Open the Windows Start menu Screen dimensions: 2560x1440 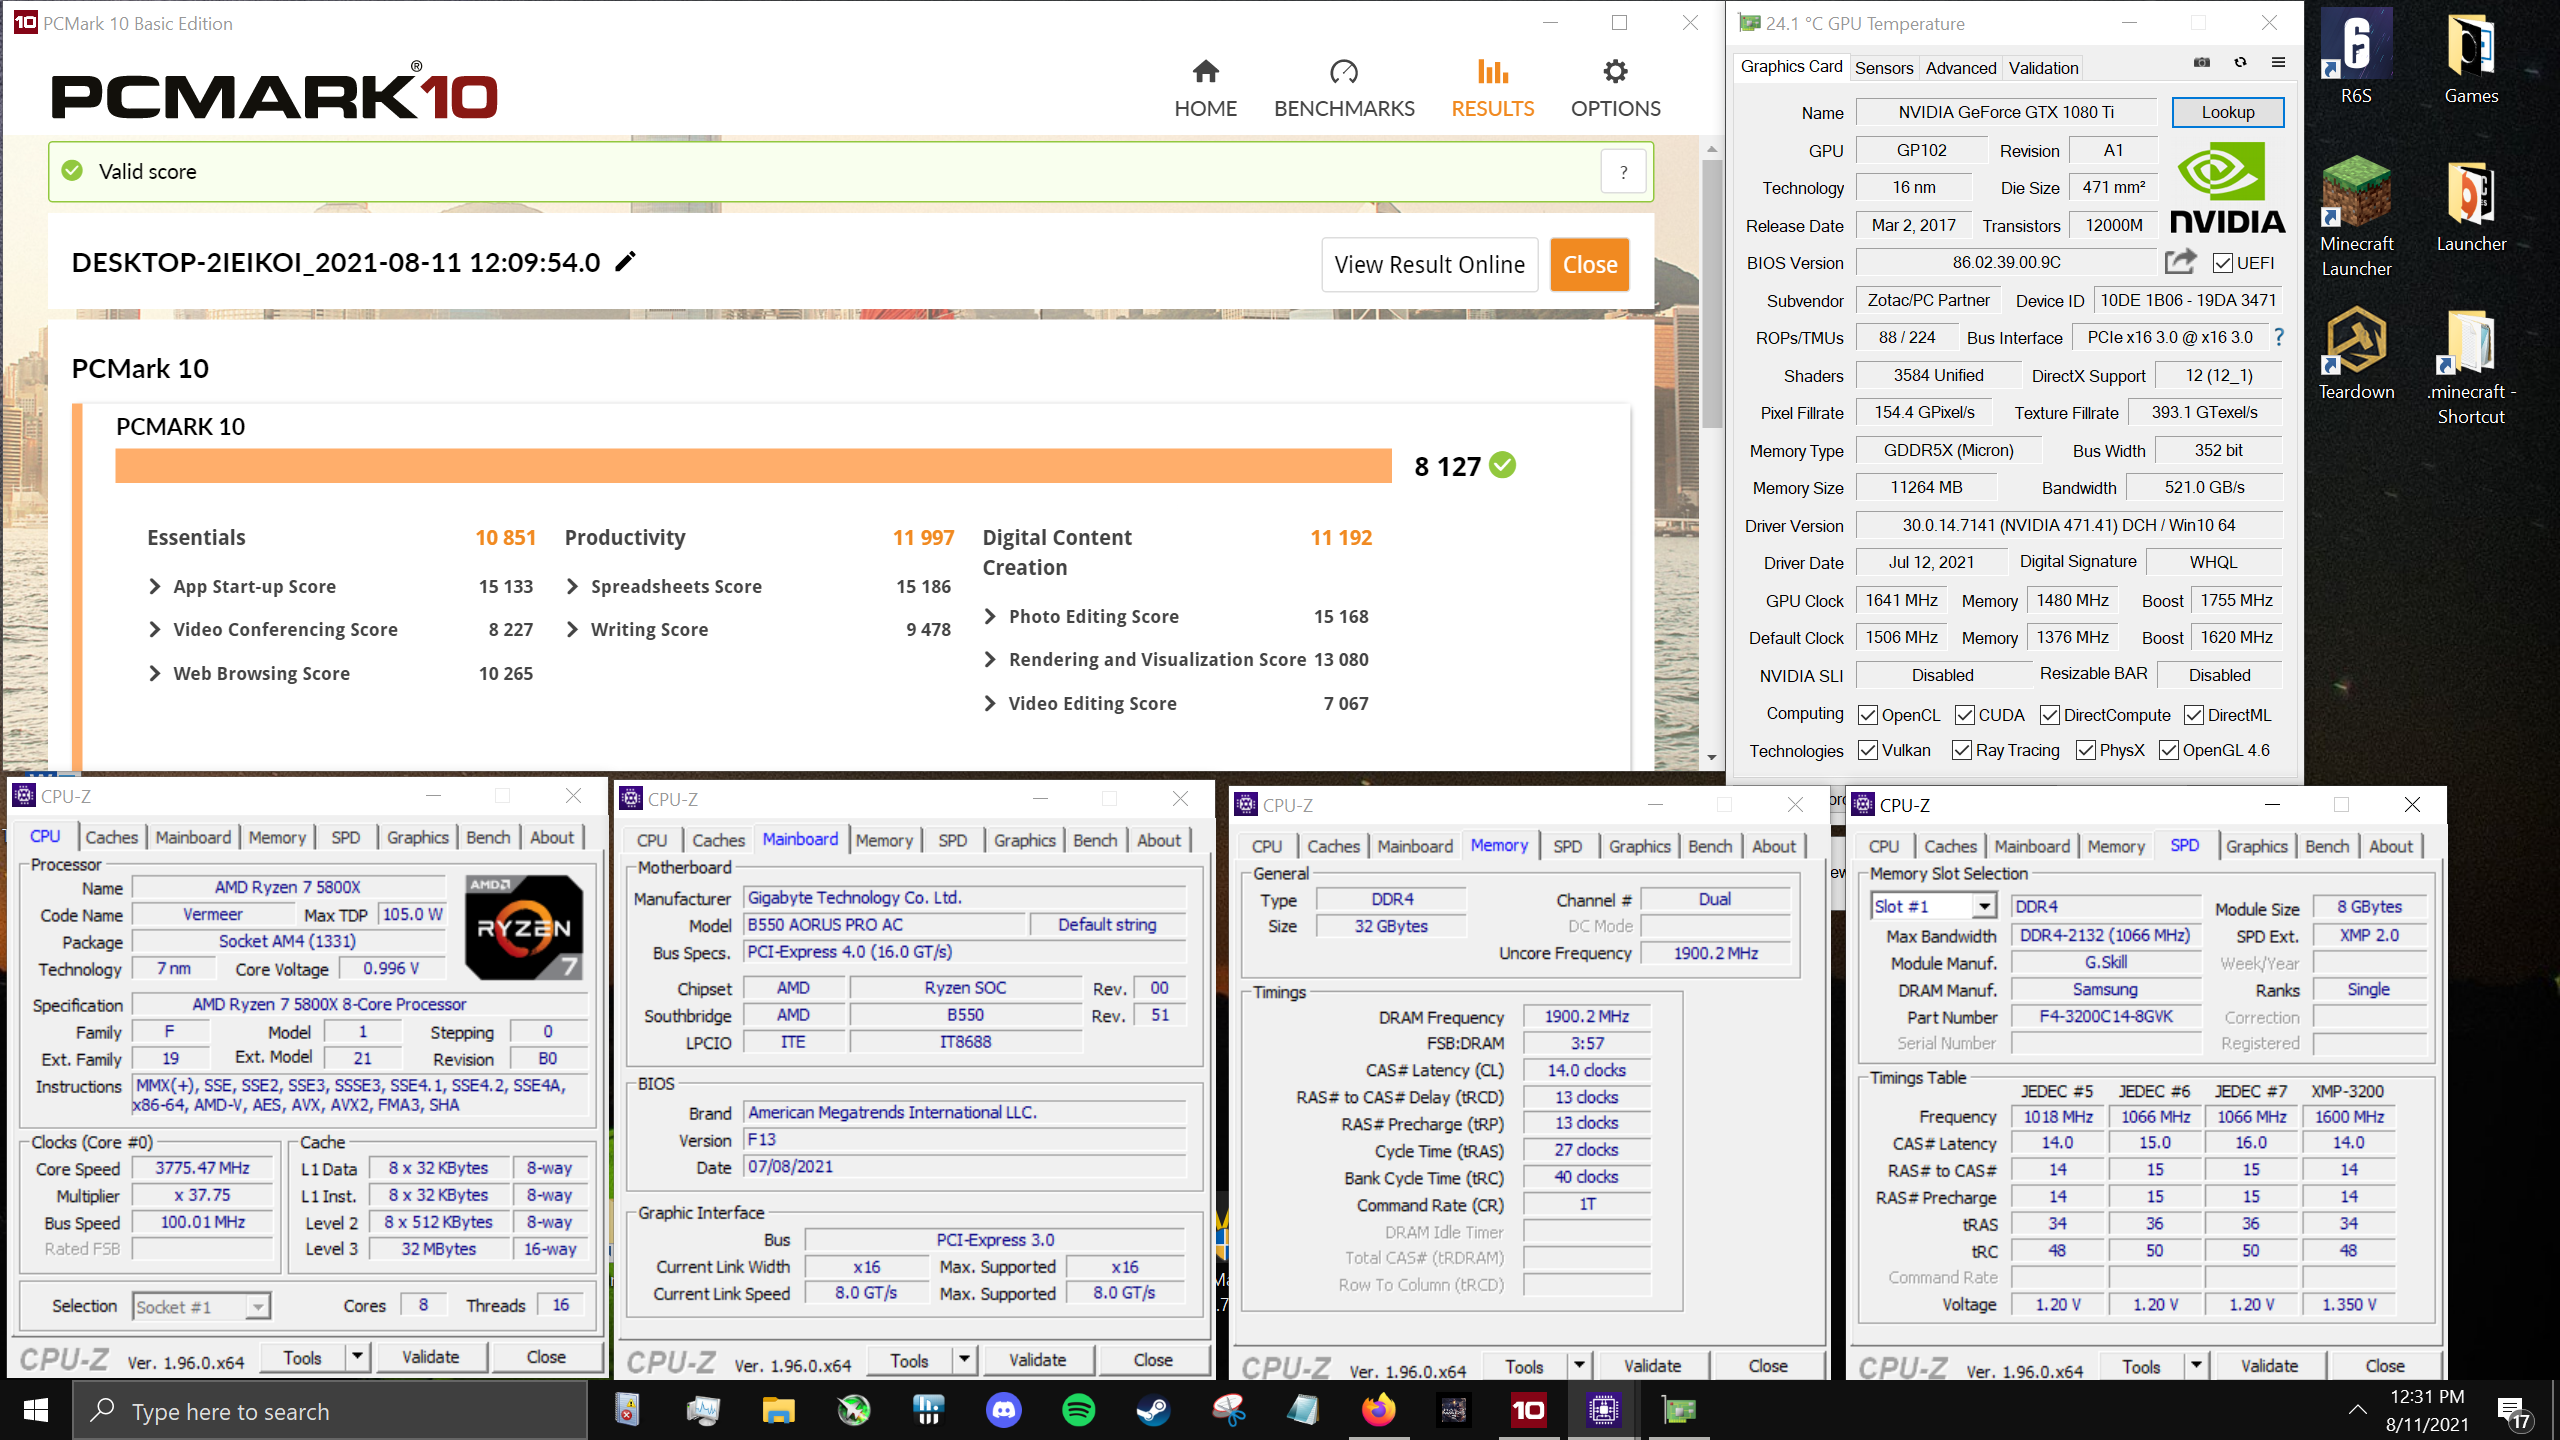click(36, 1411)
